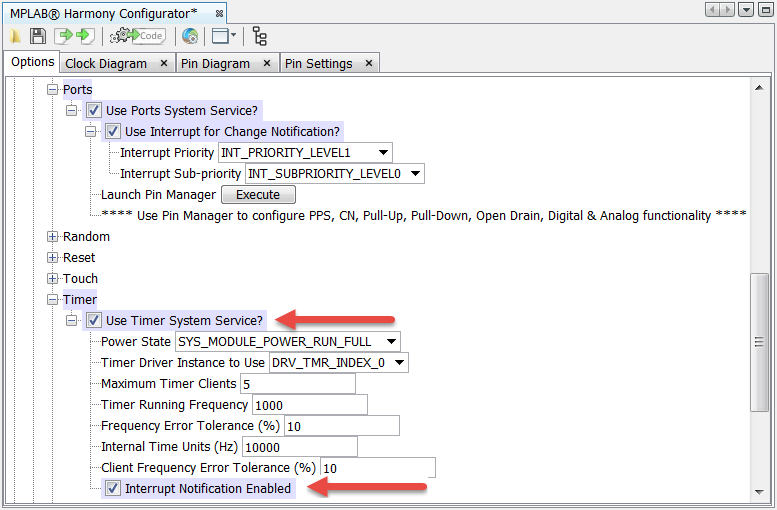Show the opened documents list dropdown arrow
The image size is (777, 510).
tap(746, 9)
